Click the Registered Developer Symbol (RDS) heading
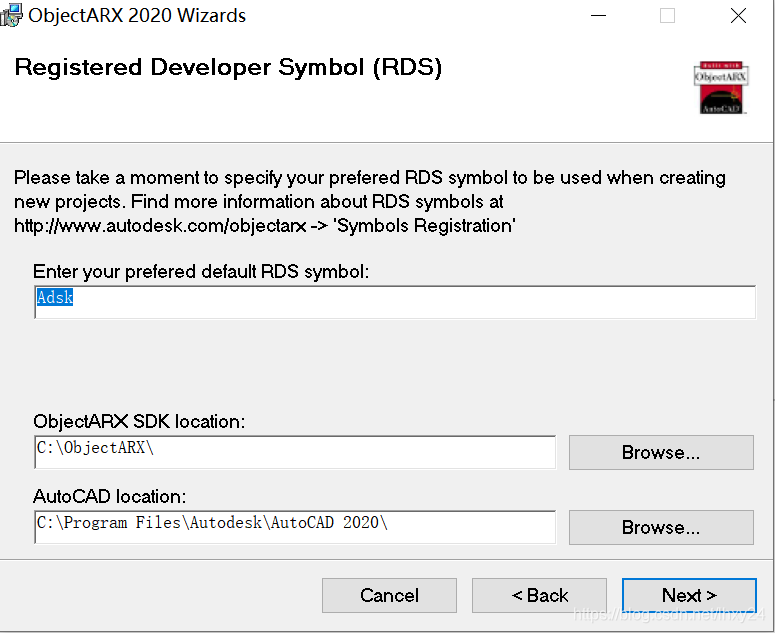775x633 pixels. pos(228,67)
